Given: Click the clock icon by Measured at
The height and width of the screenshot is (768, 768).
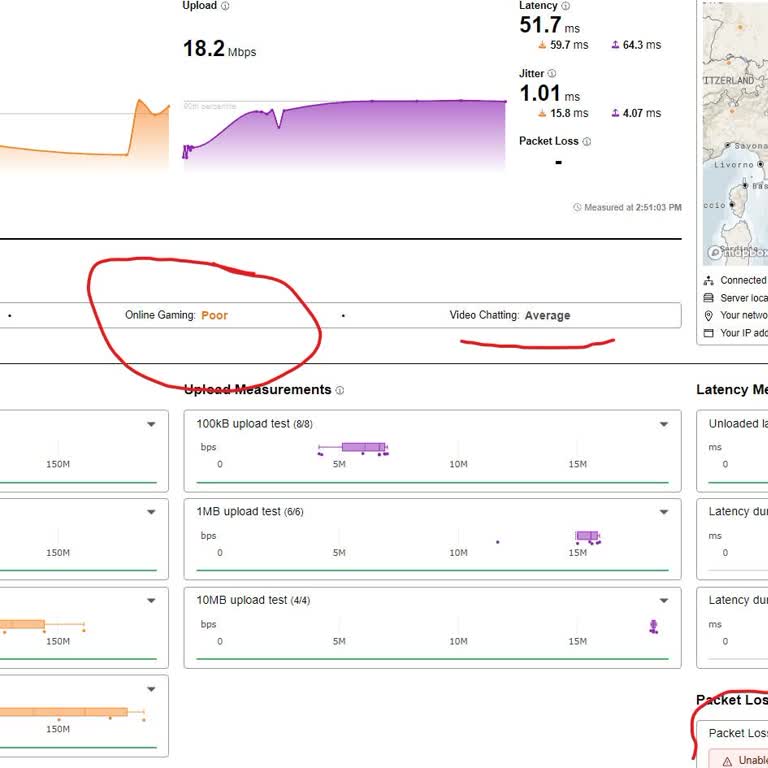Looking at the screenshot, I should (577, 208).
